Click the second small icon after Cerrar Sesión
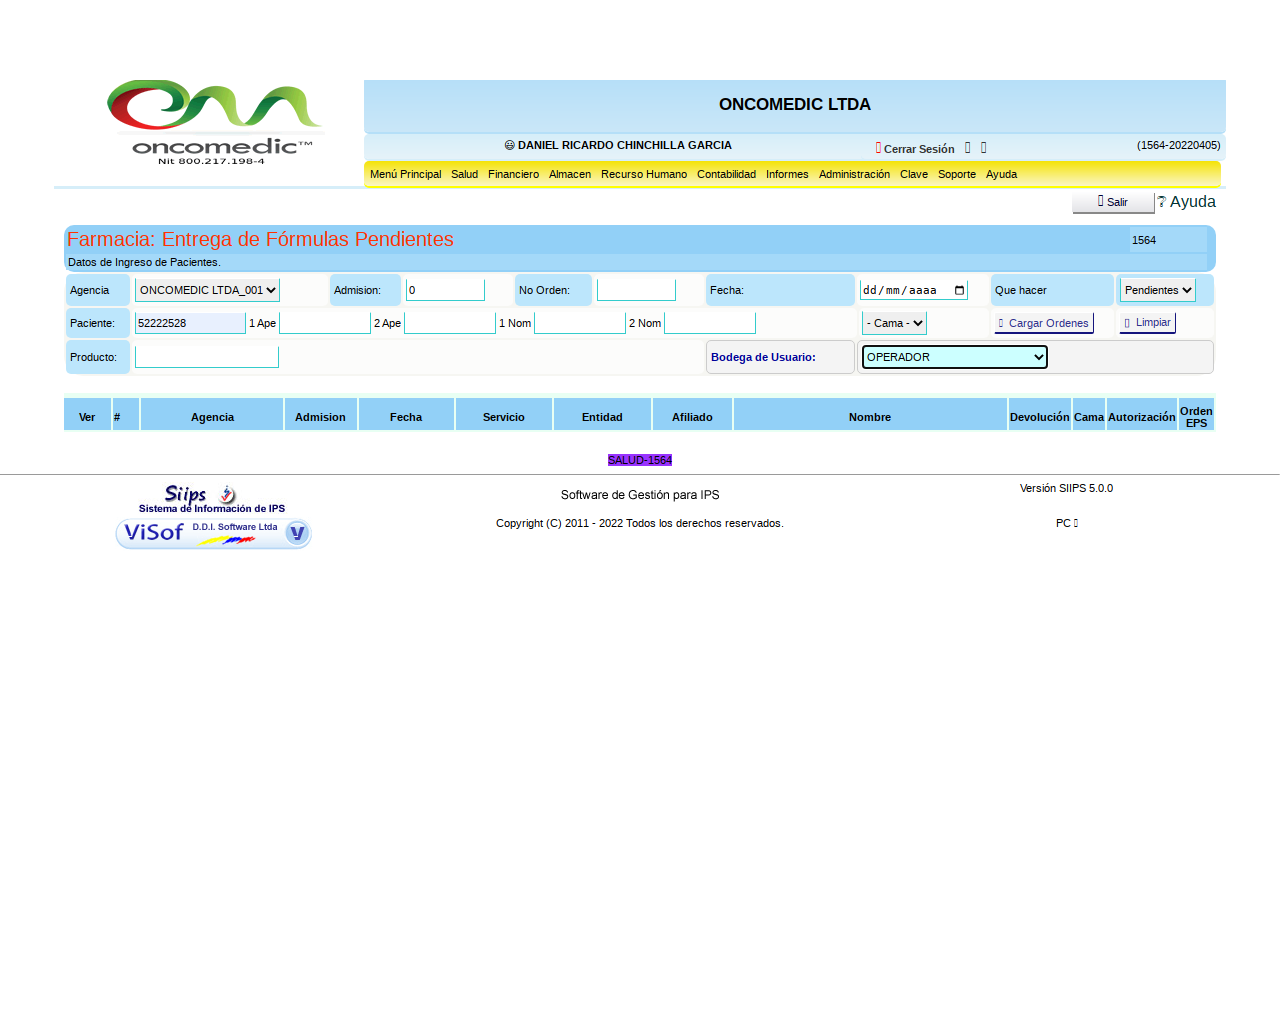Viewport: 1280px width, 1024px height. pyautogui.click(x=983, y=148)
